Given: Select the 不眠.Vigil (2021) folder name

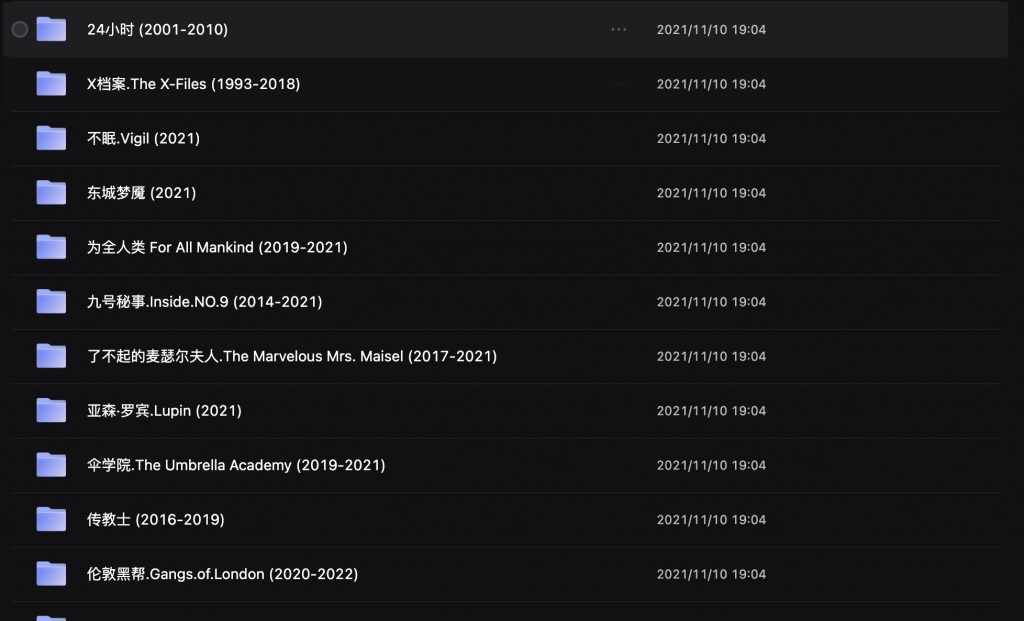Looking at the screenshot, I should (143, 138).
